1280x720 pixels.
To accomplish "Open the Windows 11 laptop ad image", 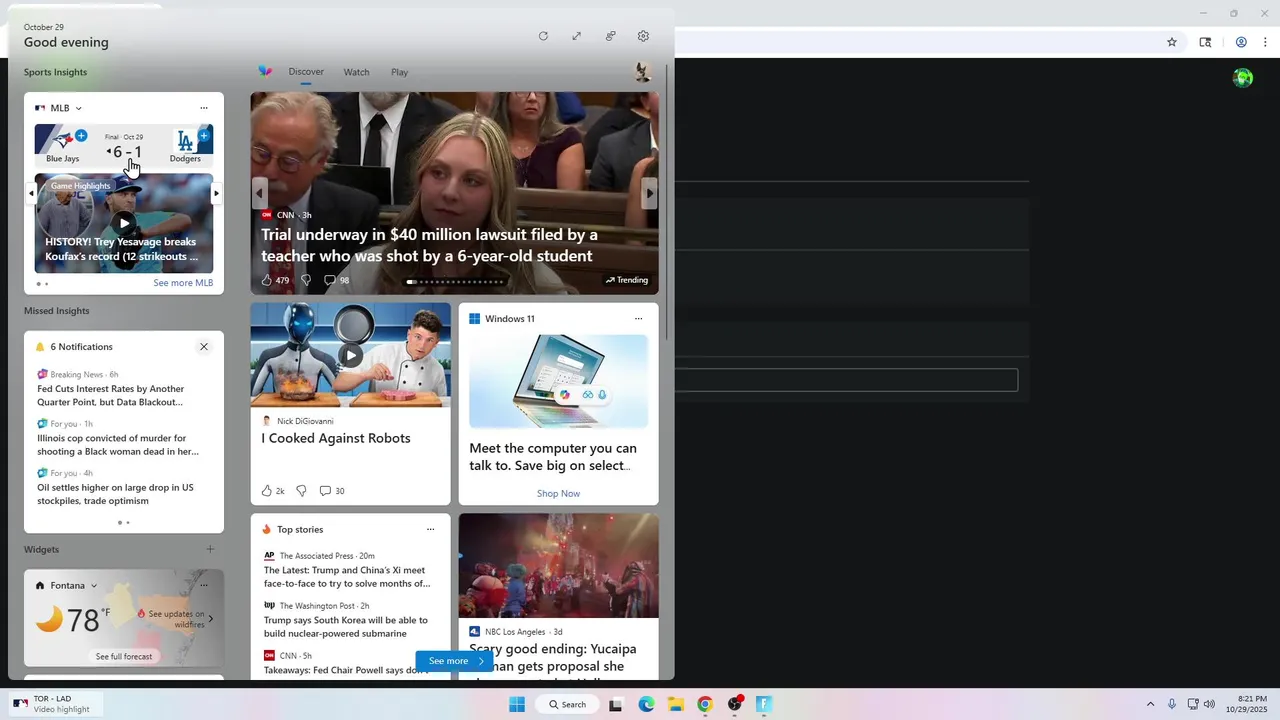I will [x=558, y=381].
